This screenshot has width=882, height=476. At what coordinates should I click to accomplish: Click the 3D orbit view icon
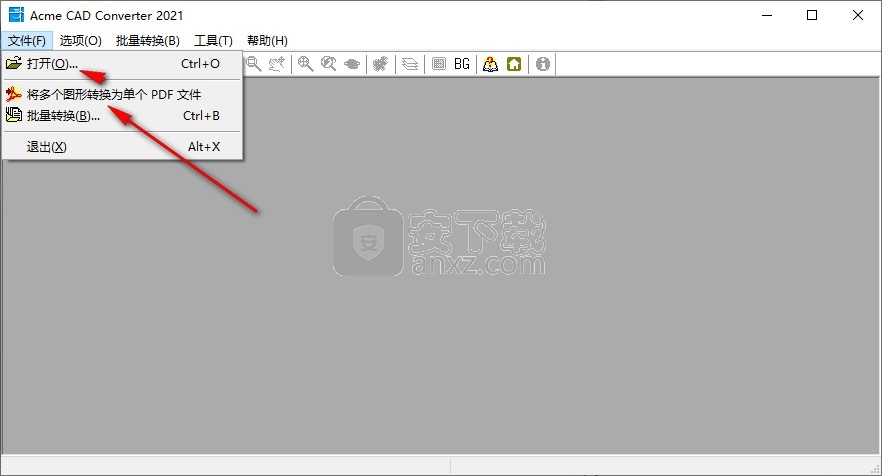point(352,64)
